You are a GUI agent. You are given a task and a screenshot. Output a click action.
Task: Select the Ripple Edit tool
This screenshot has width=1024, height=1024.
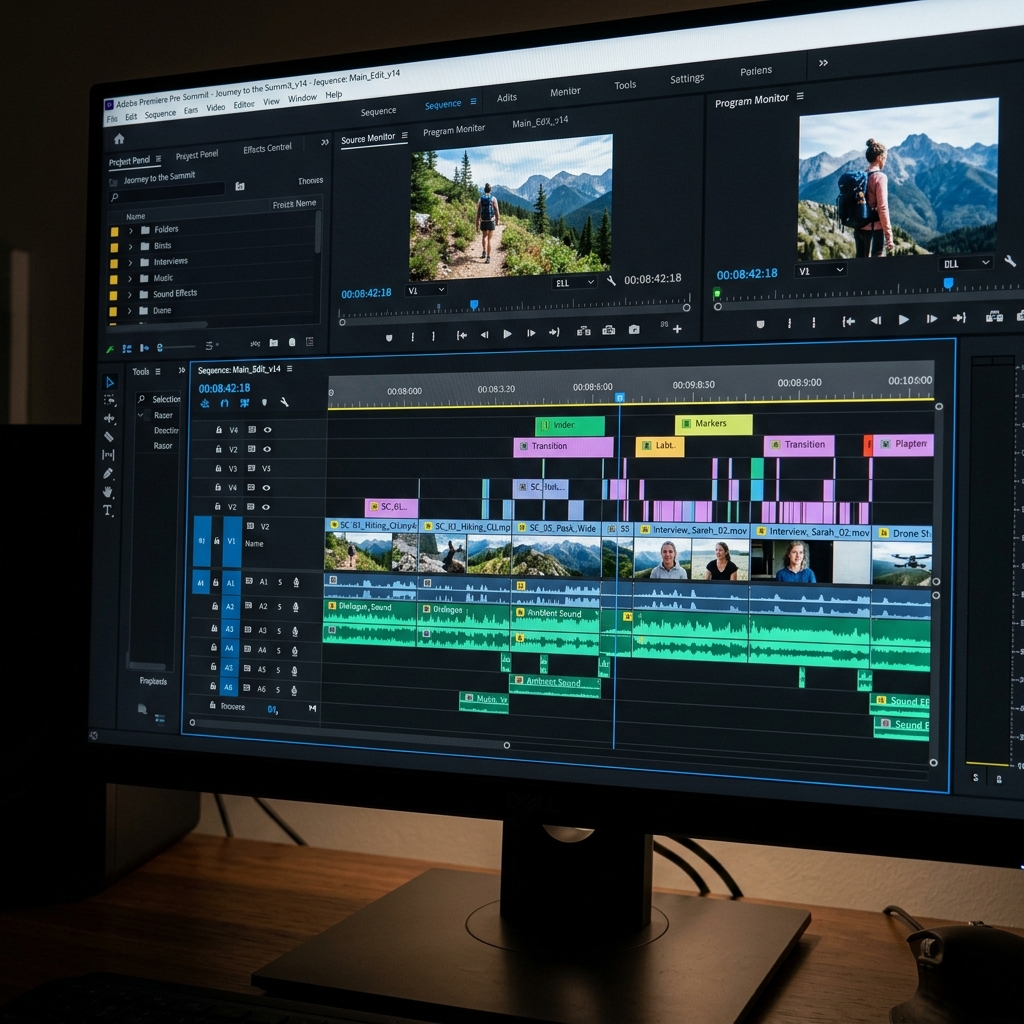pyautogui.click(x=109, y=419)
